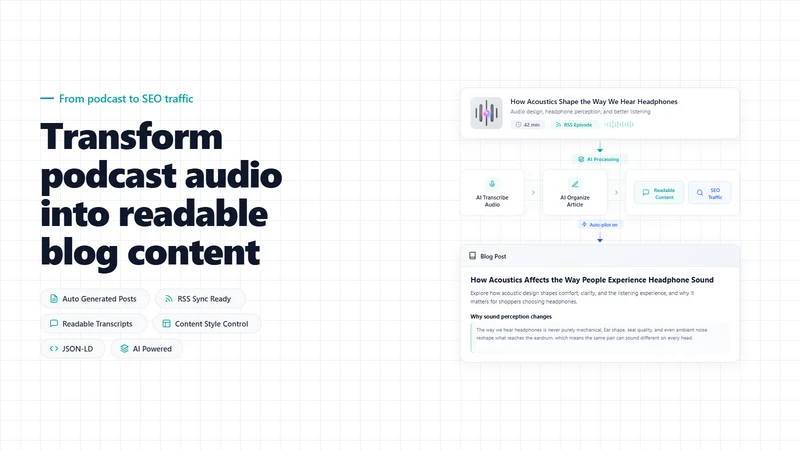The height and width of the screenshot is (450, 800).
Task: Click the code brackets icon in JSON-LD
Action: point(54,348)
